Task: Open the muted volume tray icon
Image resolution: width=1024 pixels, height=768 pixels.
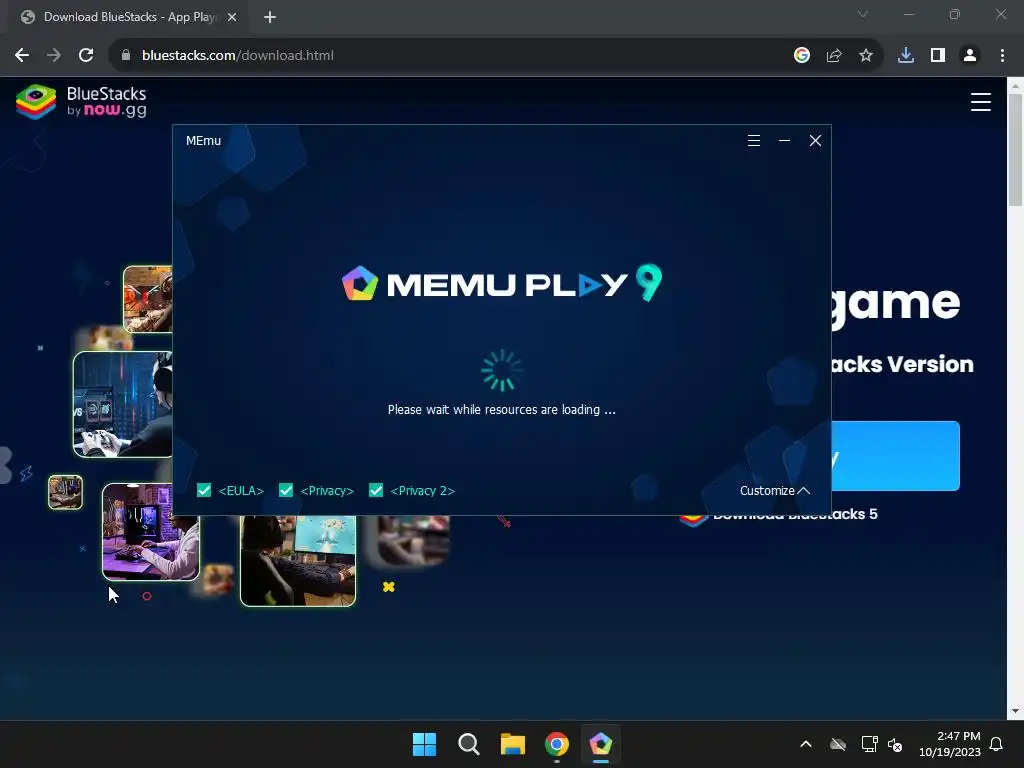Action: [x=895, y=744]
